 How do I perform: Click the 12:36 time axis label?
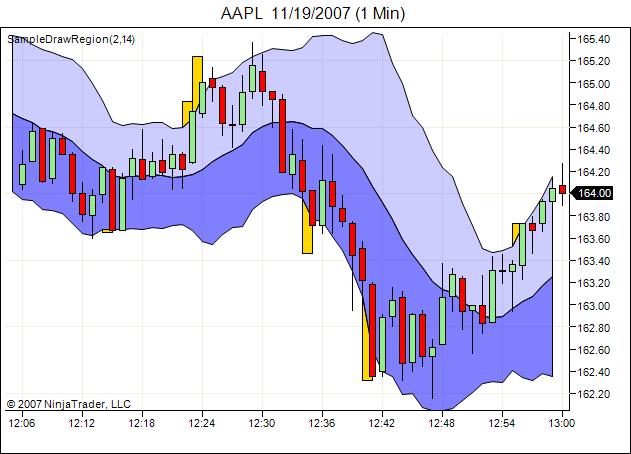pos(322,423)
